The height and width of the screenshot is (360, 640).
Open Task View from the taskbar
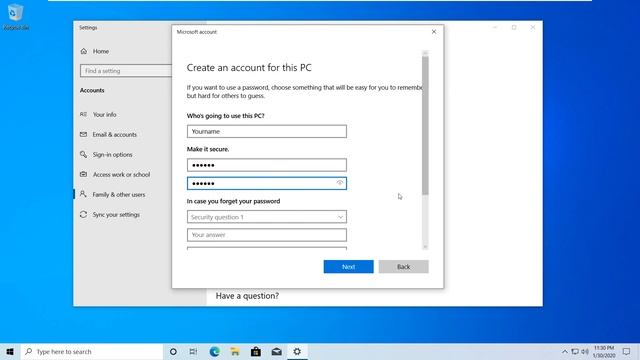pos(193,351)
